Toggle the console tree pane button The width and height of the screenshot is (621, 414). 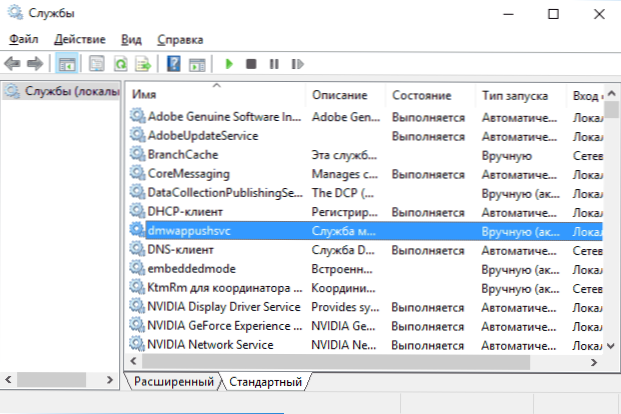[x=67, y=64]
